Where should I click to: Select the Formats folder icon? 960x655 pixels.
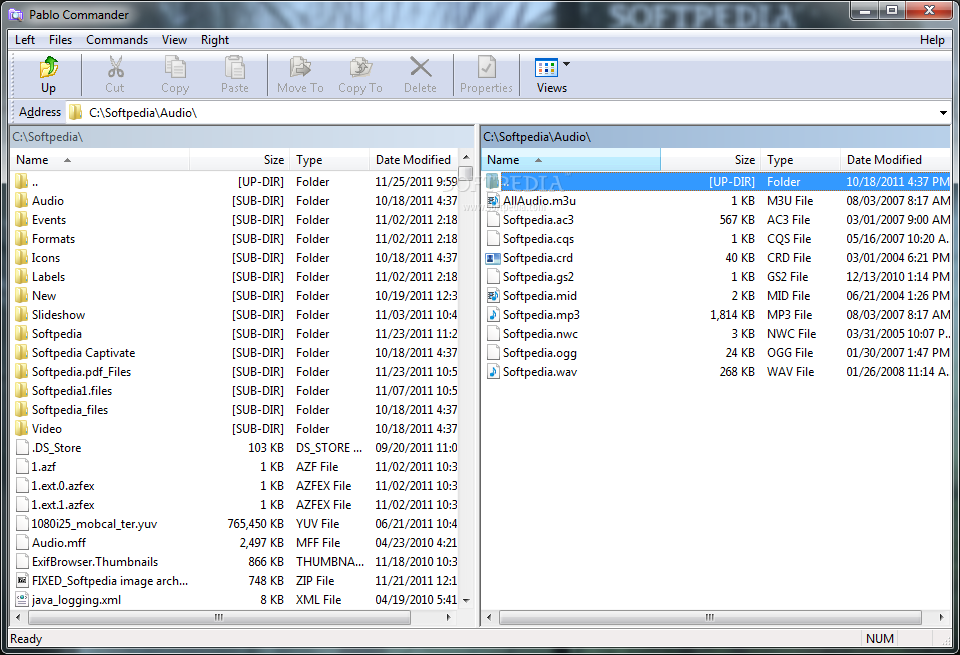pos(21,239)
